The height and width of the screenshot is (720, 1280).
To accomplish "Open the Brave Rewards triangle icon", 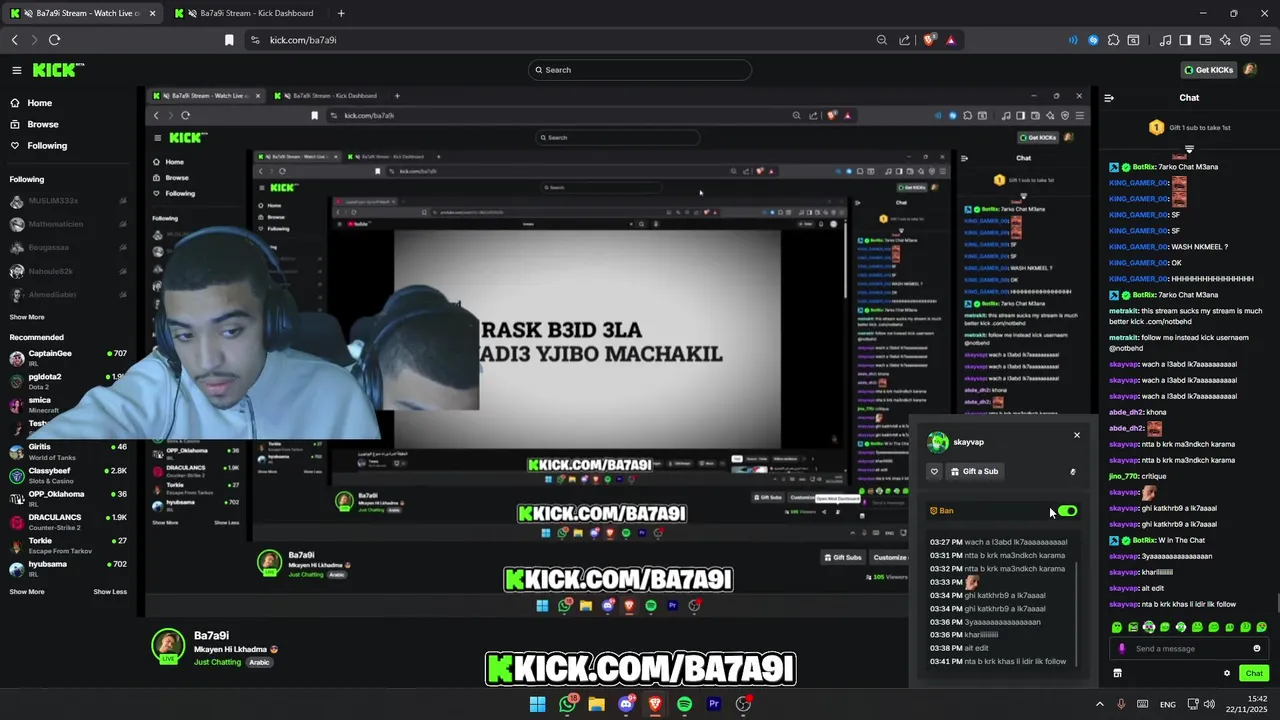I will pyautogui.click(x=950, y=40).
